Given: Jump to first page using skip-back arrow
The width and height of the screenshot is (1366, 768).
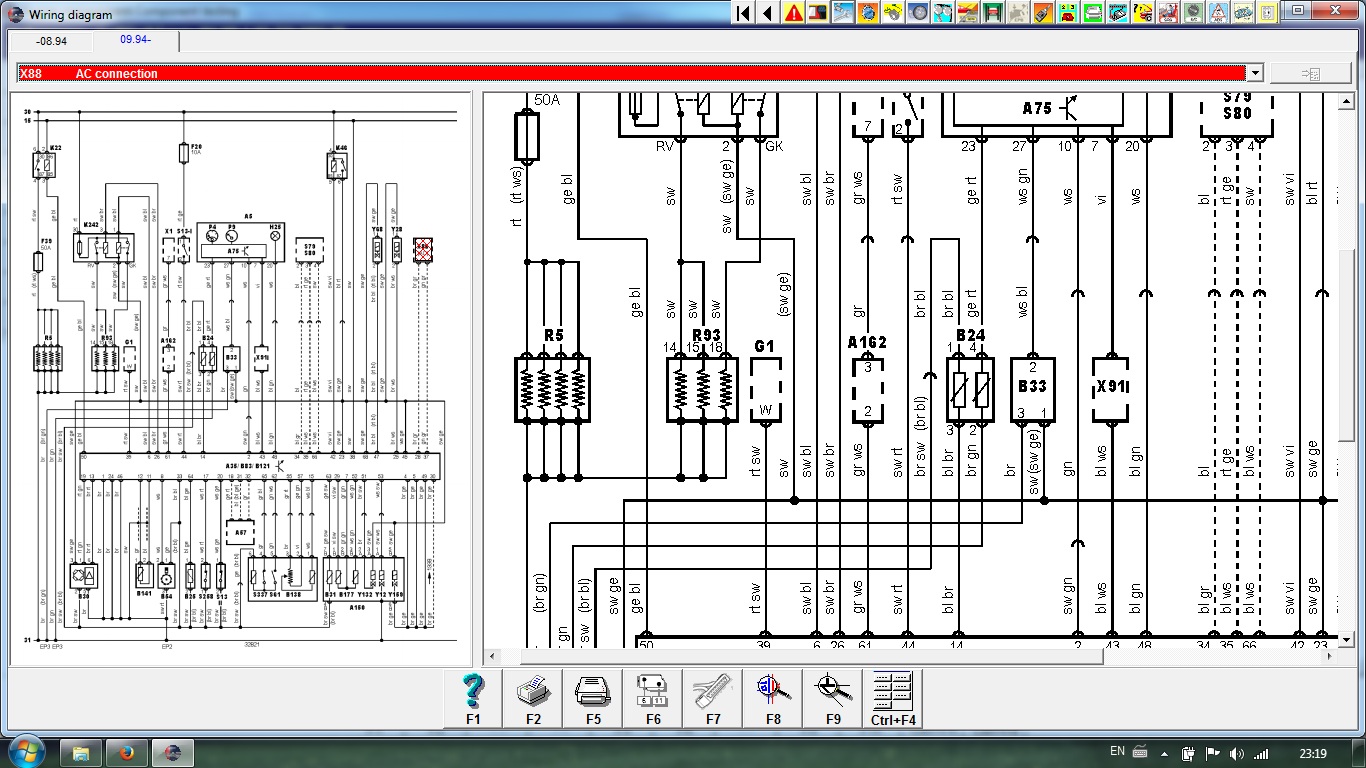Looking at the screenshot, I should click(743, 13).
